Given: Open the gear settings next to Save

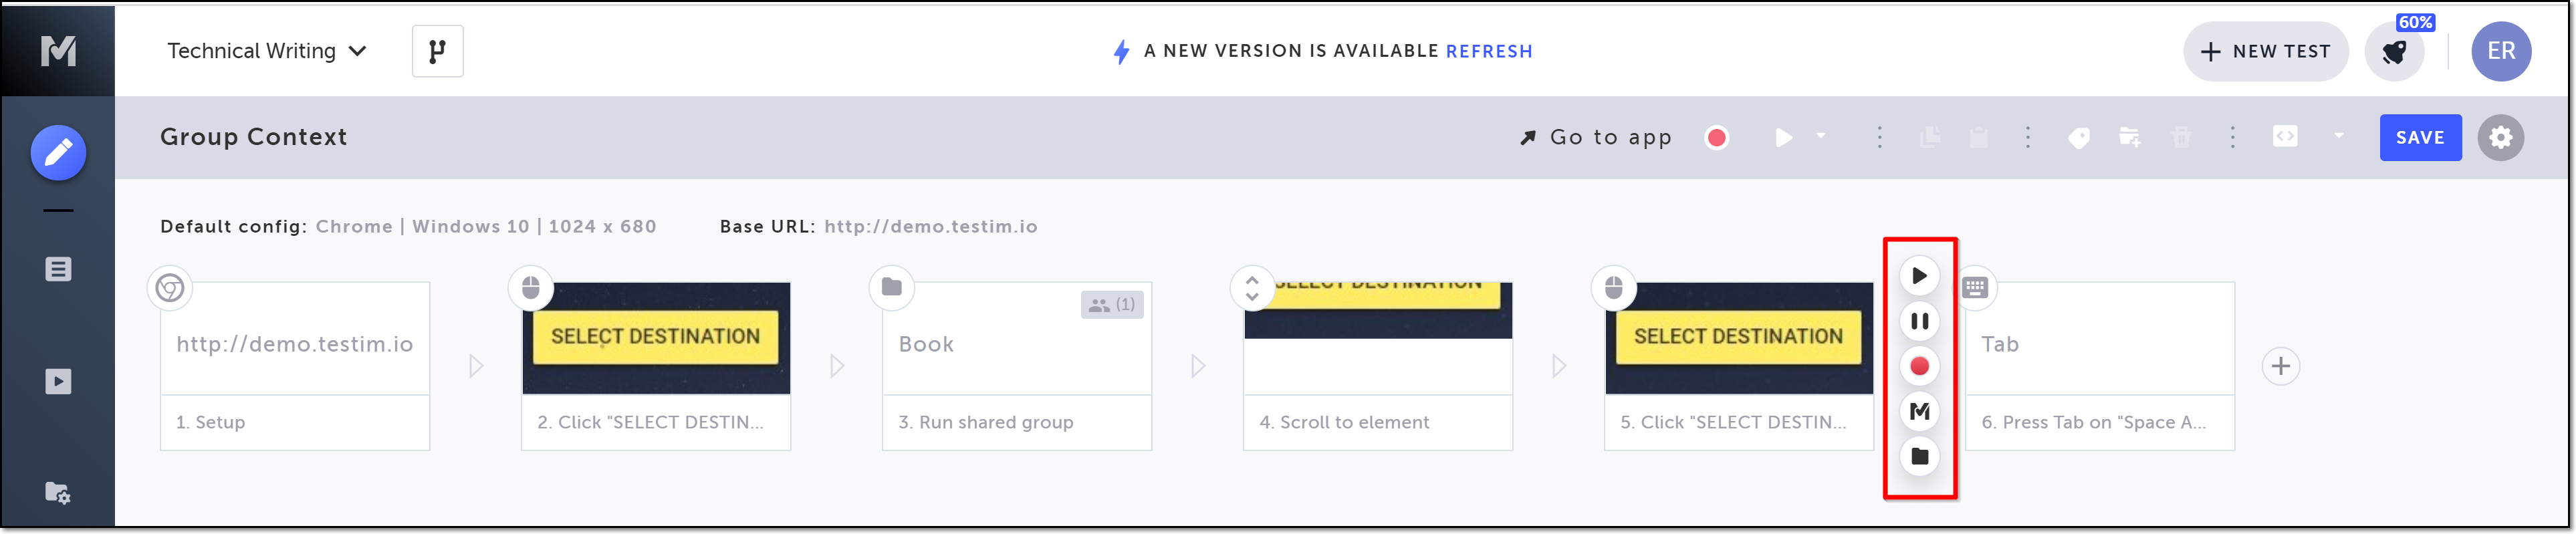Looking at the screenshot, I should click(x=2500, y=138).
